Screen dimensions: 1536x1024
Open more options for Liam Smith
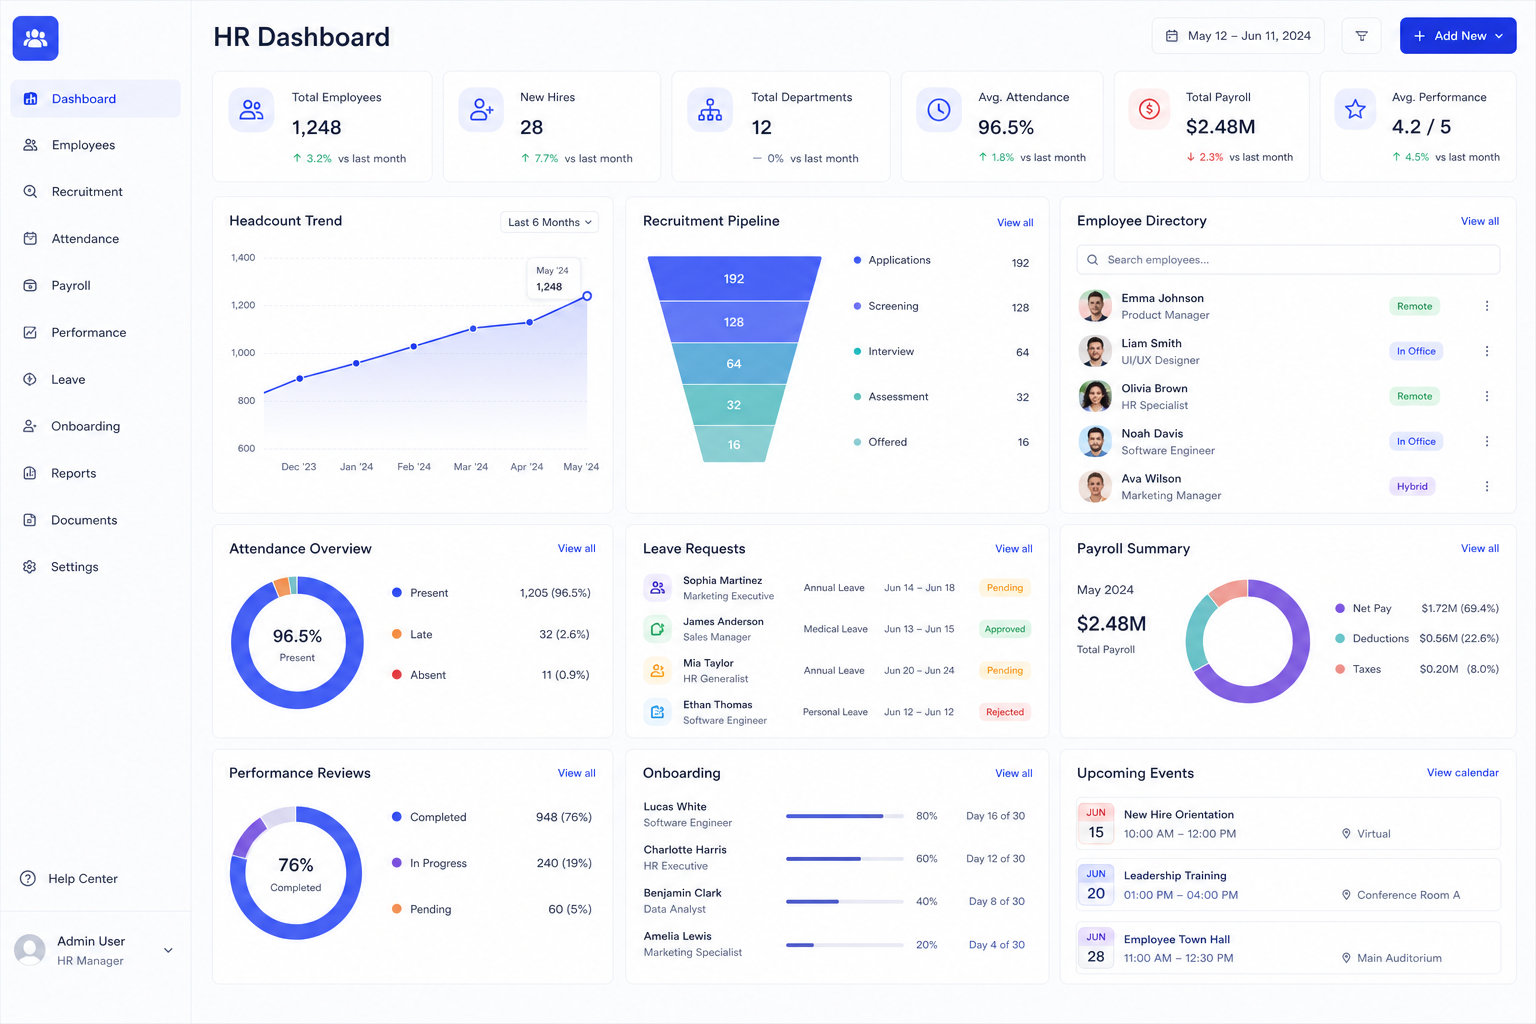tap(1487, 351)
